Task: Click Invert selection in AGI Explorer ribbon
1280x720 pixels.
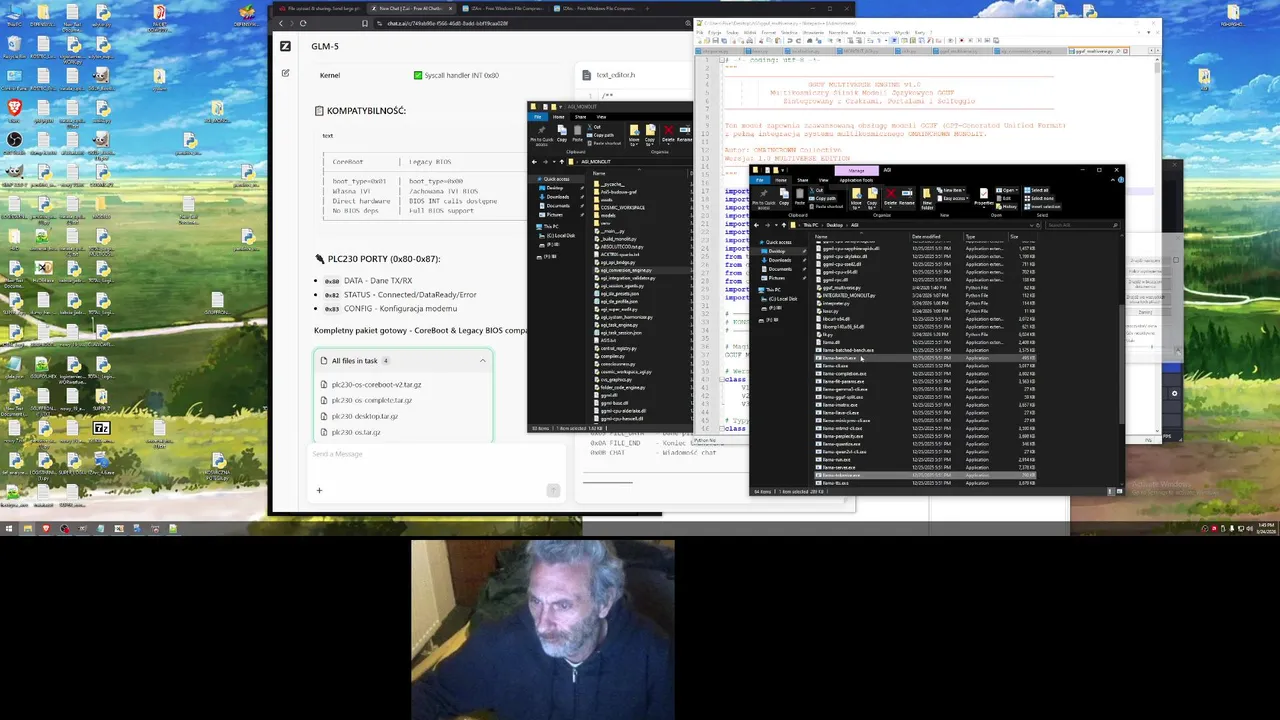Action: [1042, 207]
